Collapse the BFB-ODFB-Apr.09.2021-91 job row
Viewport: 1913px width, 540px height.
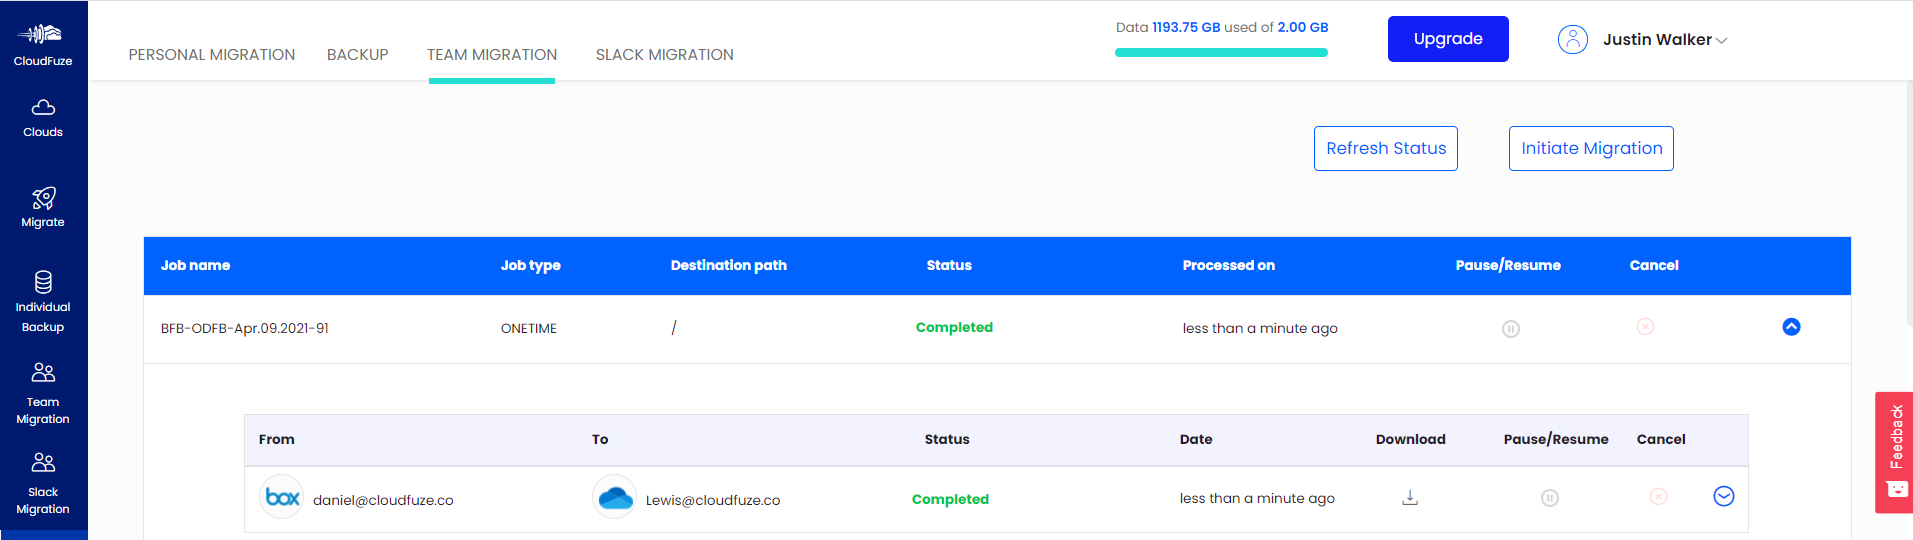tap(1791, 327)
